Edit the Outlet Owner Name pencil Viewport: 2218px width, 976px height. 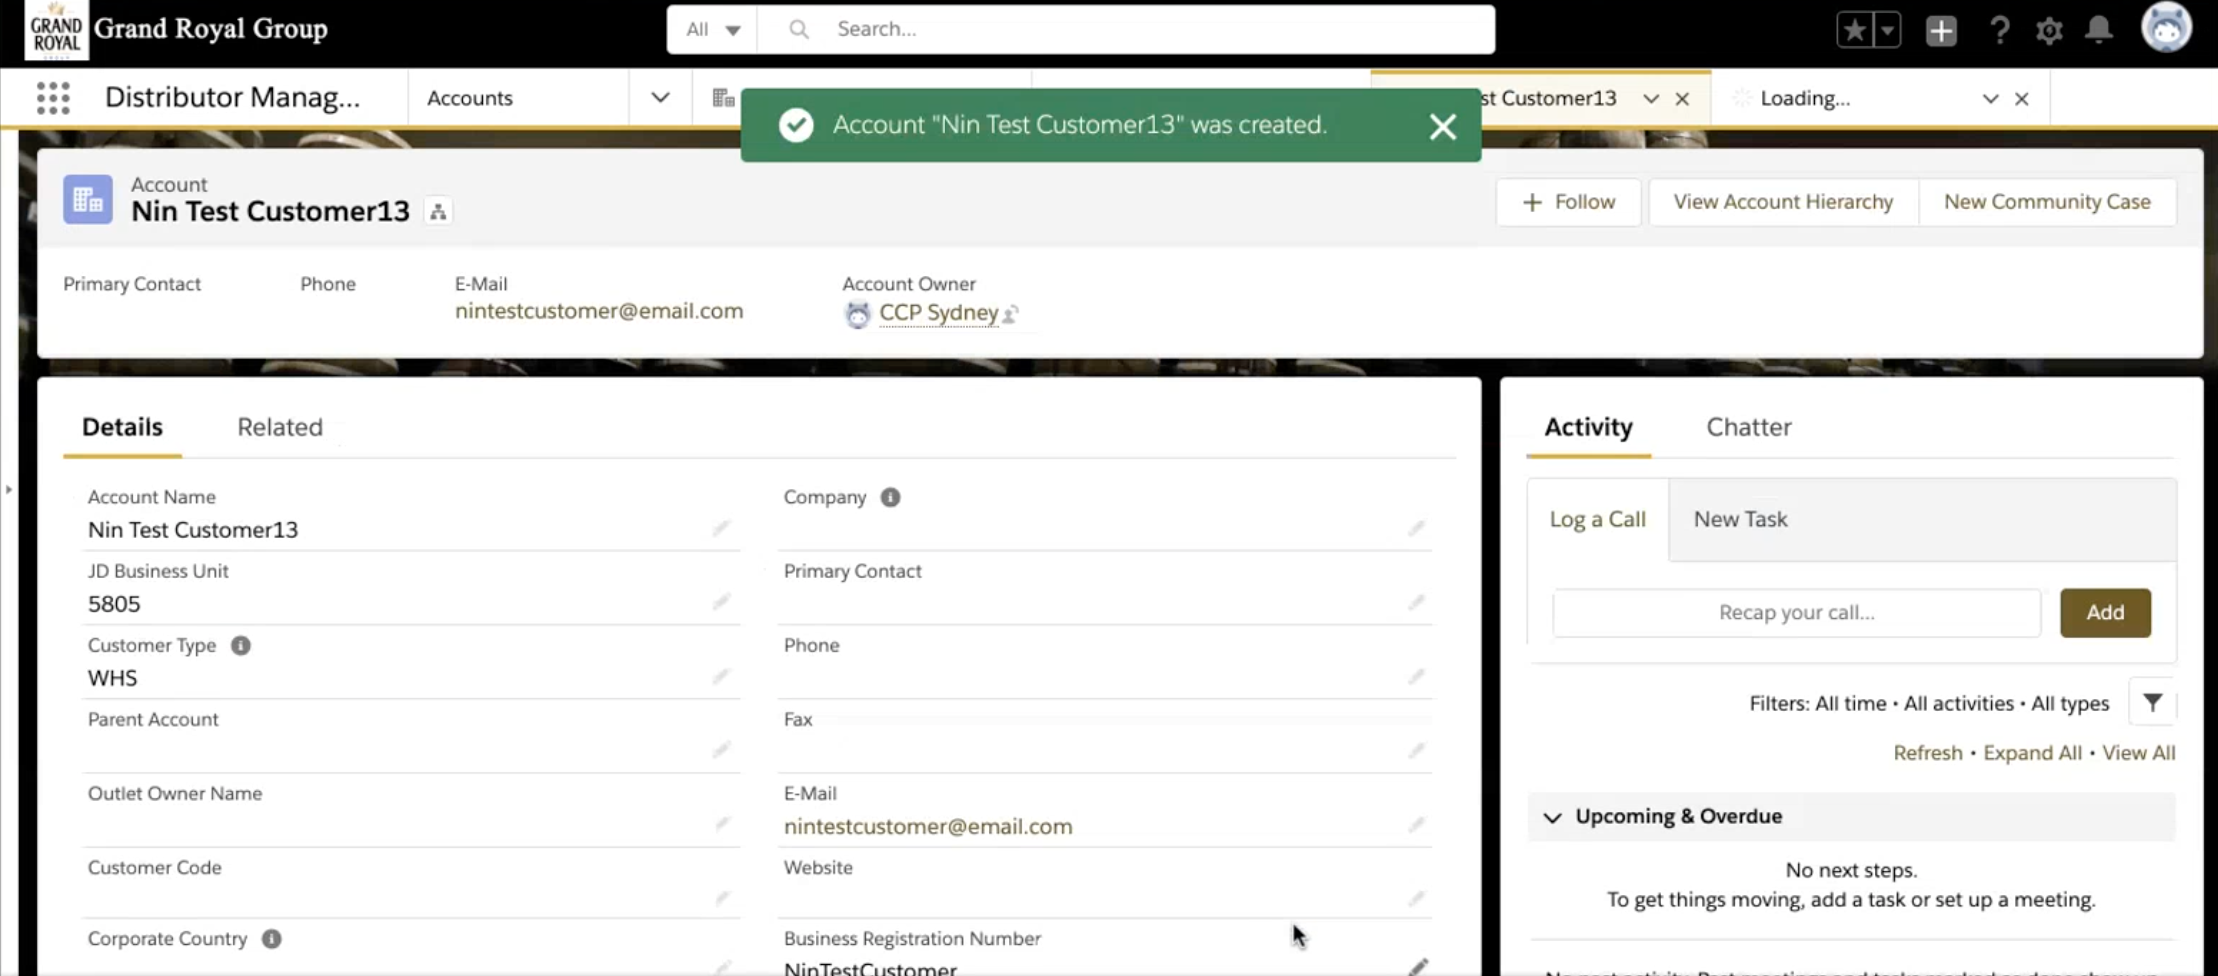(x=721, y=824)
